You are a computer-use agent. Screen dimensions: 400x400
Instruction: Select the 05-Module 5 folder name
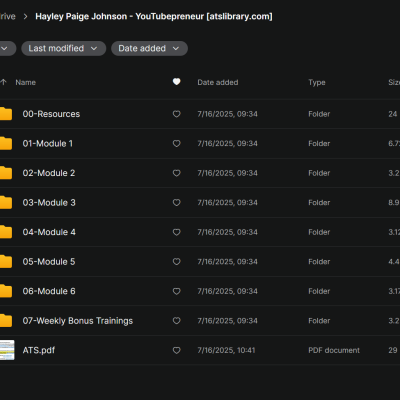(49, 262)
